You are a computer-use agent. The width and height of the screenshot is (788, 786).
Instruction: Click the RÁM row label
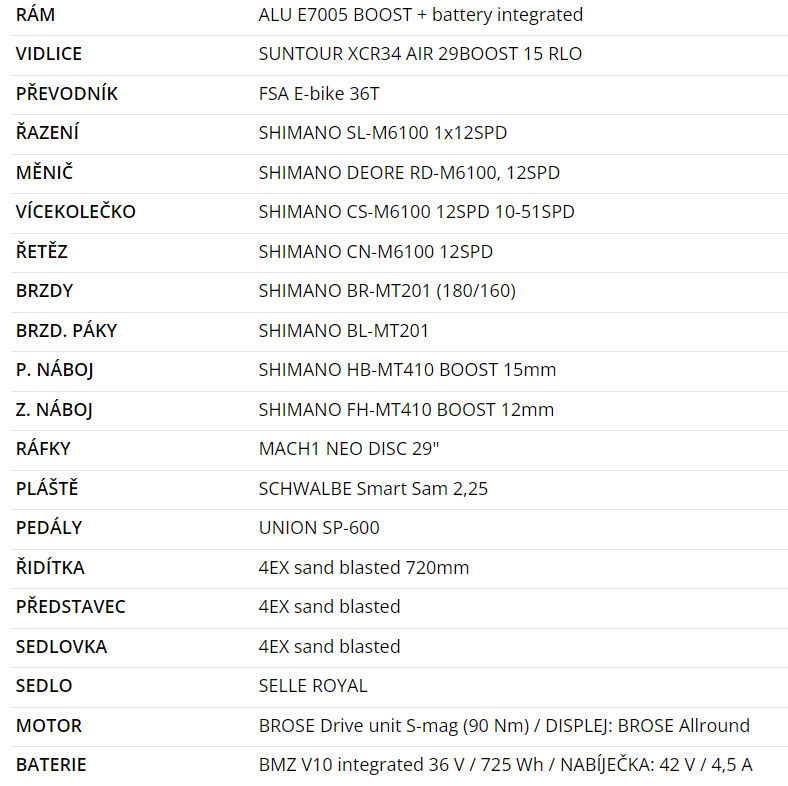35,15
